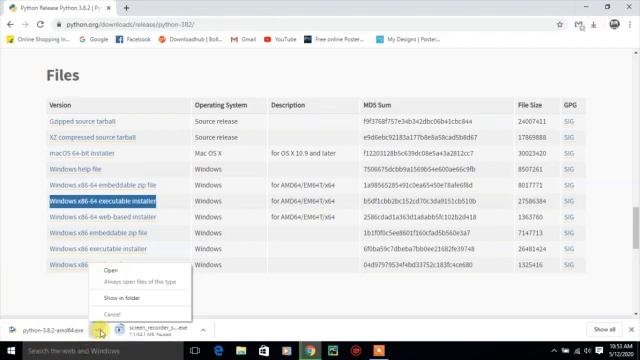Show hidden system tray icons
Viewport: 640px width, 360px height.
click(554, 351)
